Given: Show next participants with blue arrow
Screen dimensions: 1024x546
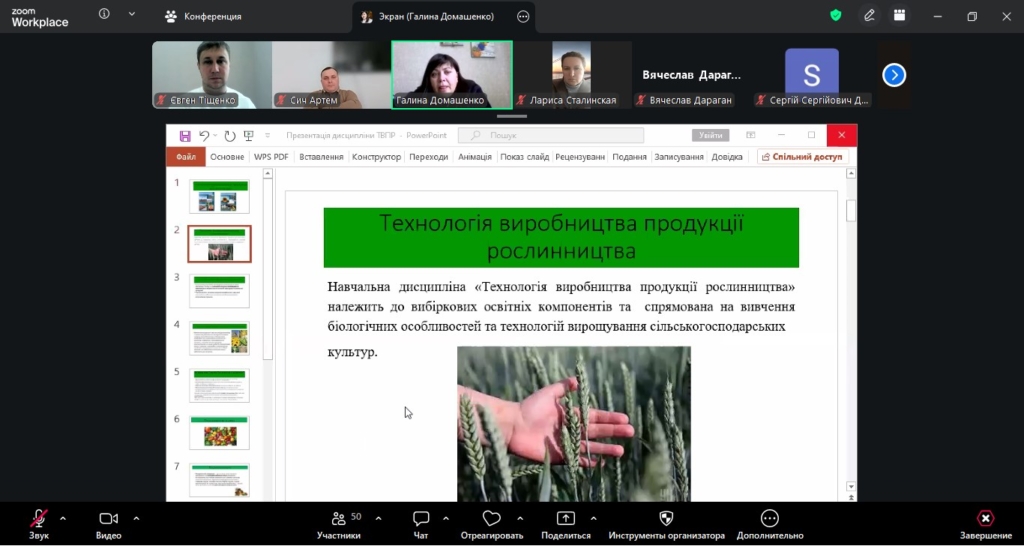Looking at the screenshot, I should click(x=894, y=75).
